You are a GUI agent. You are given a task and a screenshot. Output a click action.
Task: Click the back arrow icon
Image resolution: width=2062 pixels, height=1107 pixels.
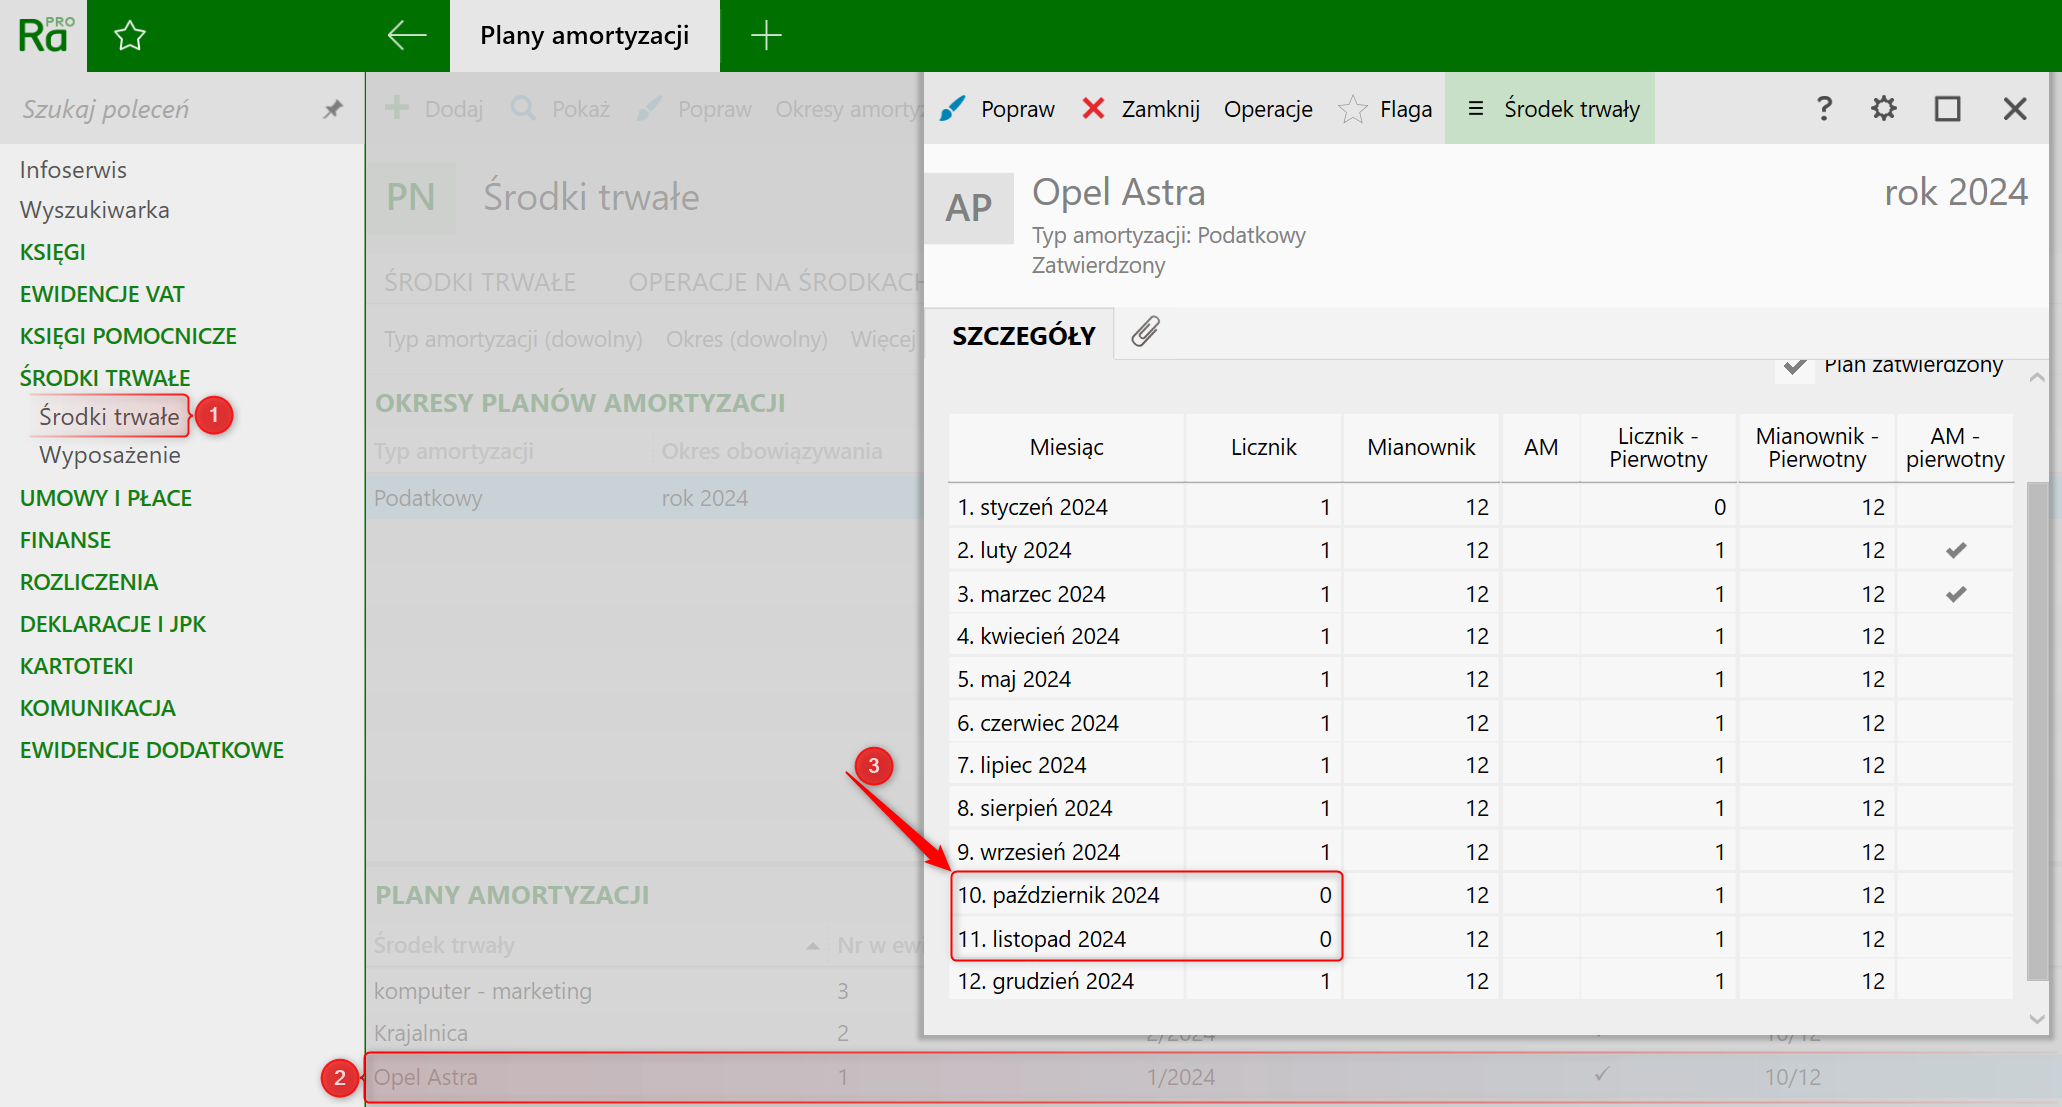coord(406,36)
